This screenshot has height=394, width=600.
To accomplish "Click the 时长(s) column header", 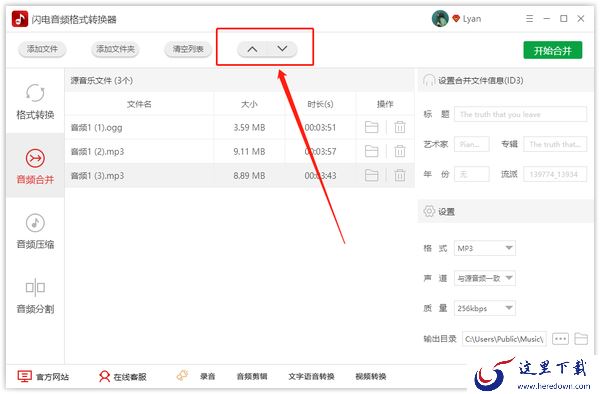I will pyautogui.click(x=320, y=104).
